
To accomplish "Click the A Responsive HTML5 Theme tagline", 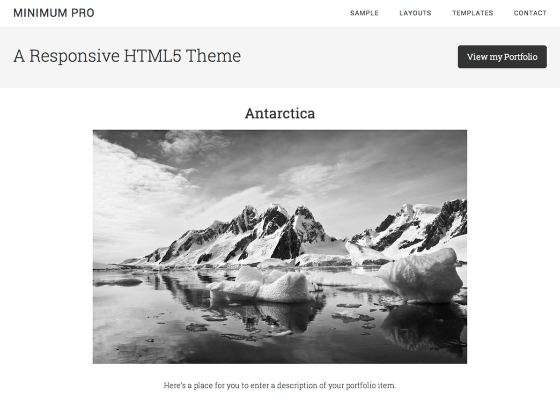I will pos(127,56).
